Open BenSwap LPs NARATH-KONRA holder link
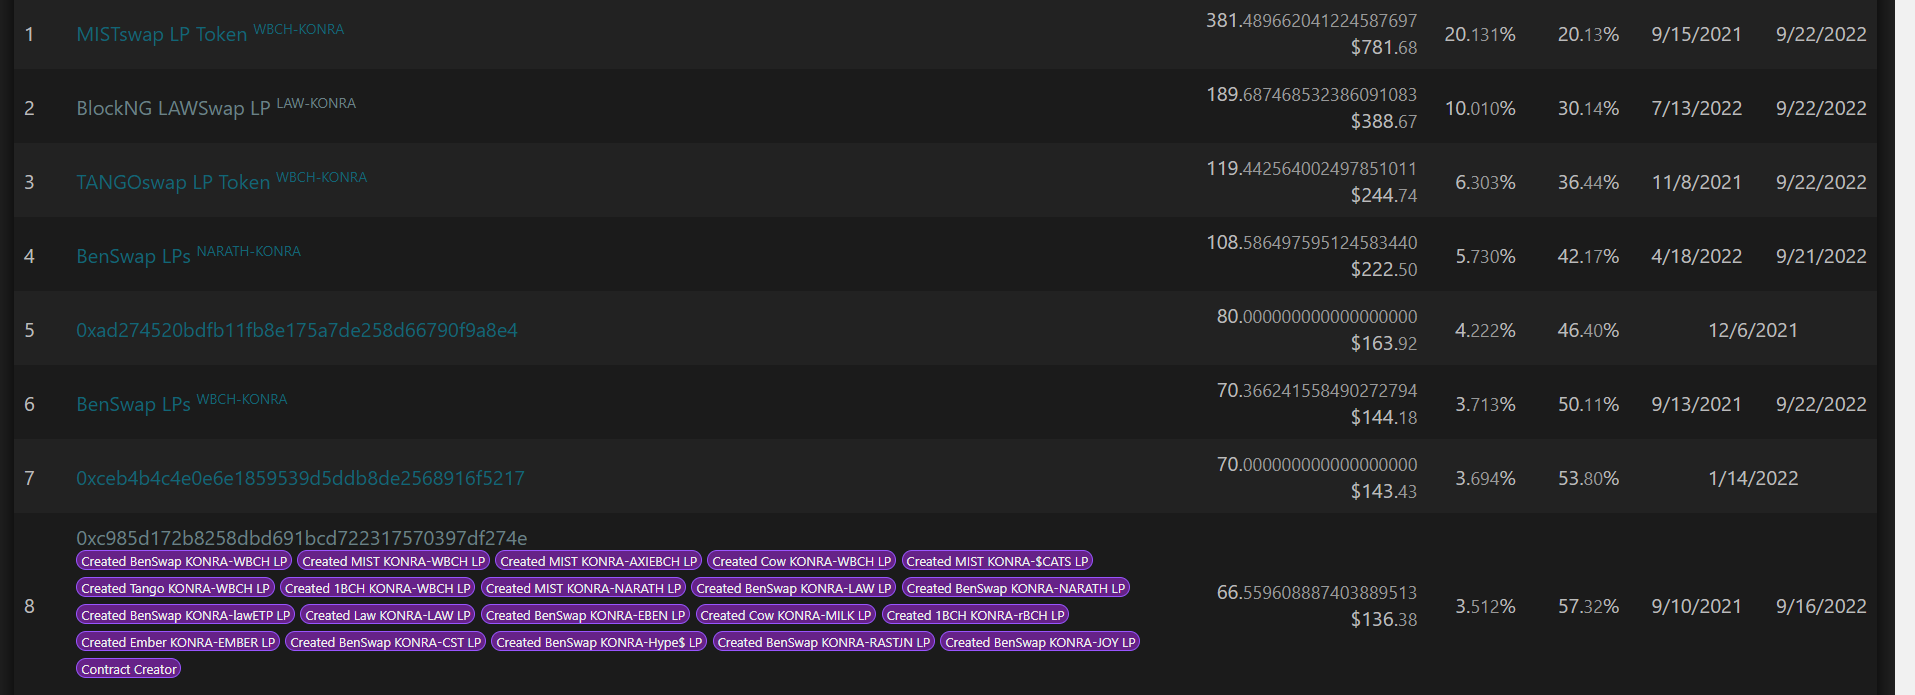 tap(133, 256)
